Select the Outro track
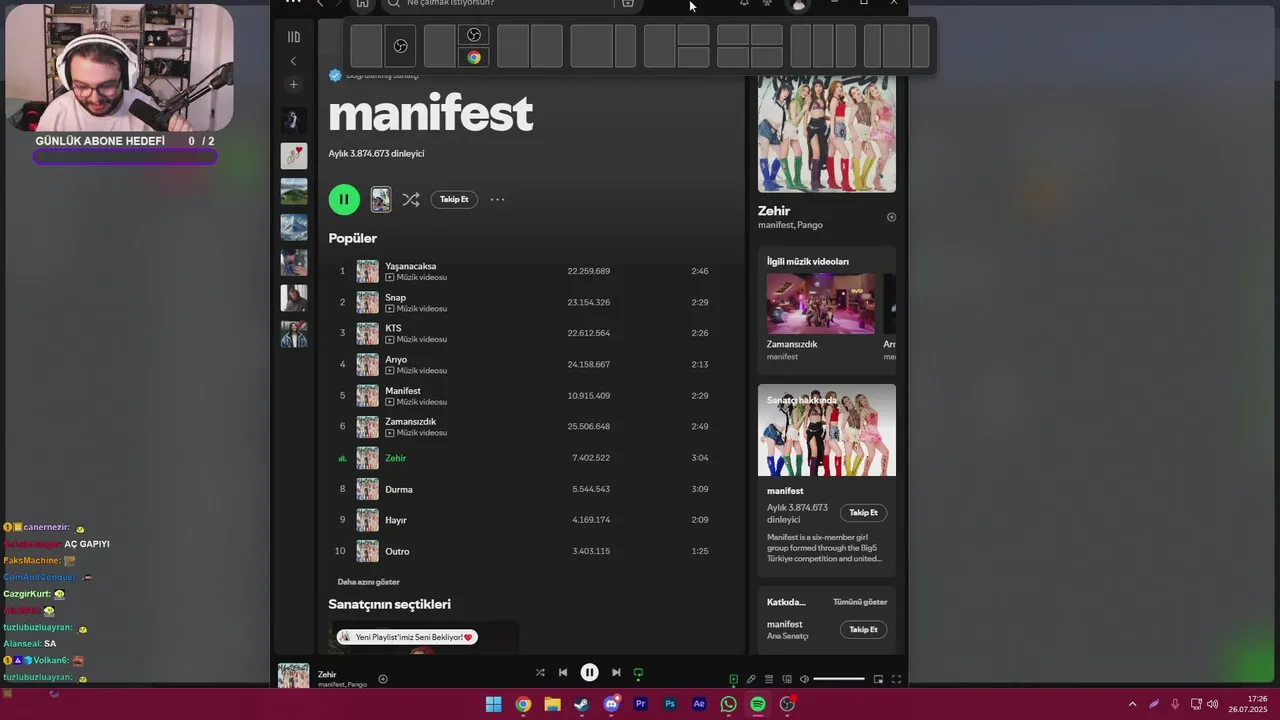 [x=529, y=551]
